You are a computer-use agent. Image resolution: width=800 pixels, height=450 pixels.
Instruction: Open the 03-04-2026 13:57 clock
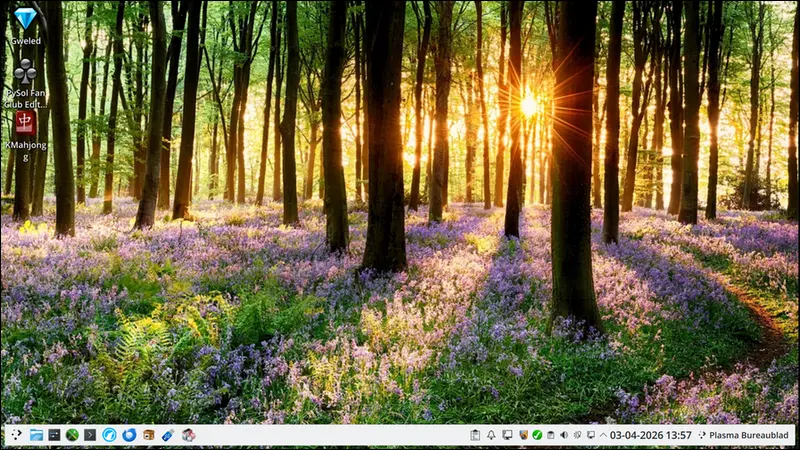tap(651, 435)
